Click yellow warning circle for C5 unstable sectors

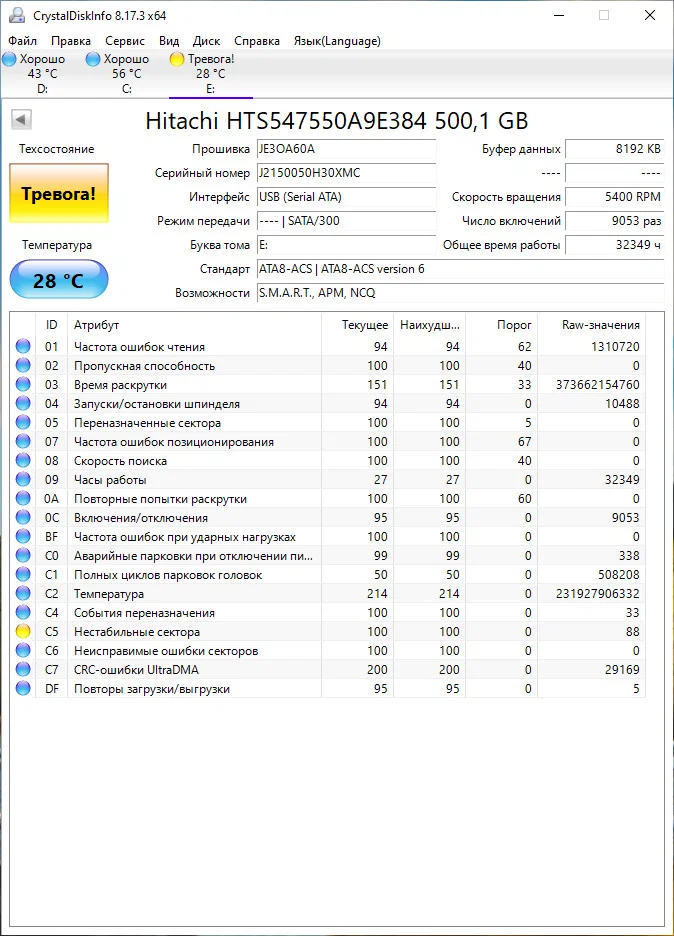23,632
